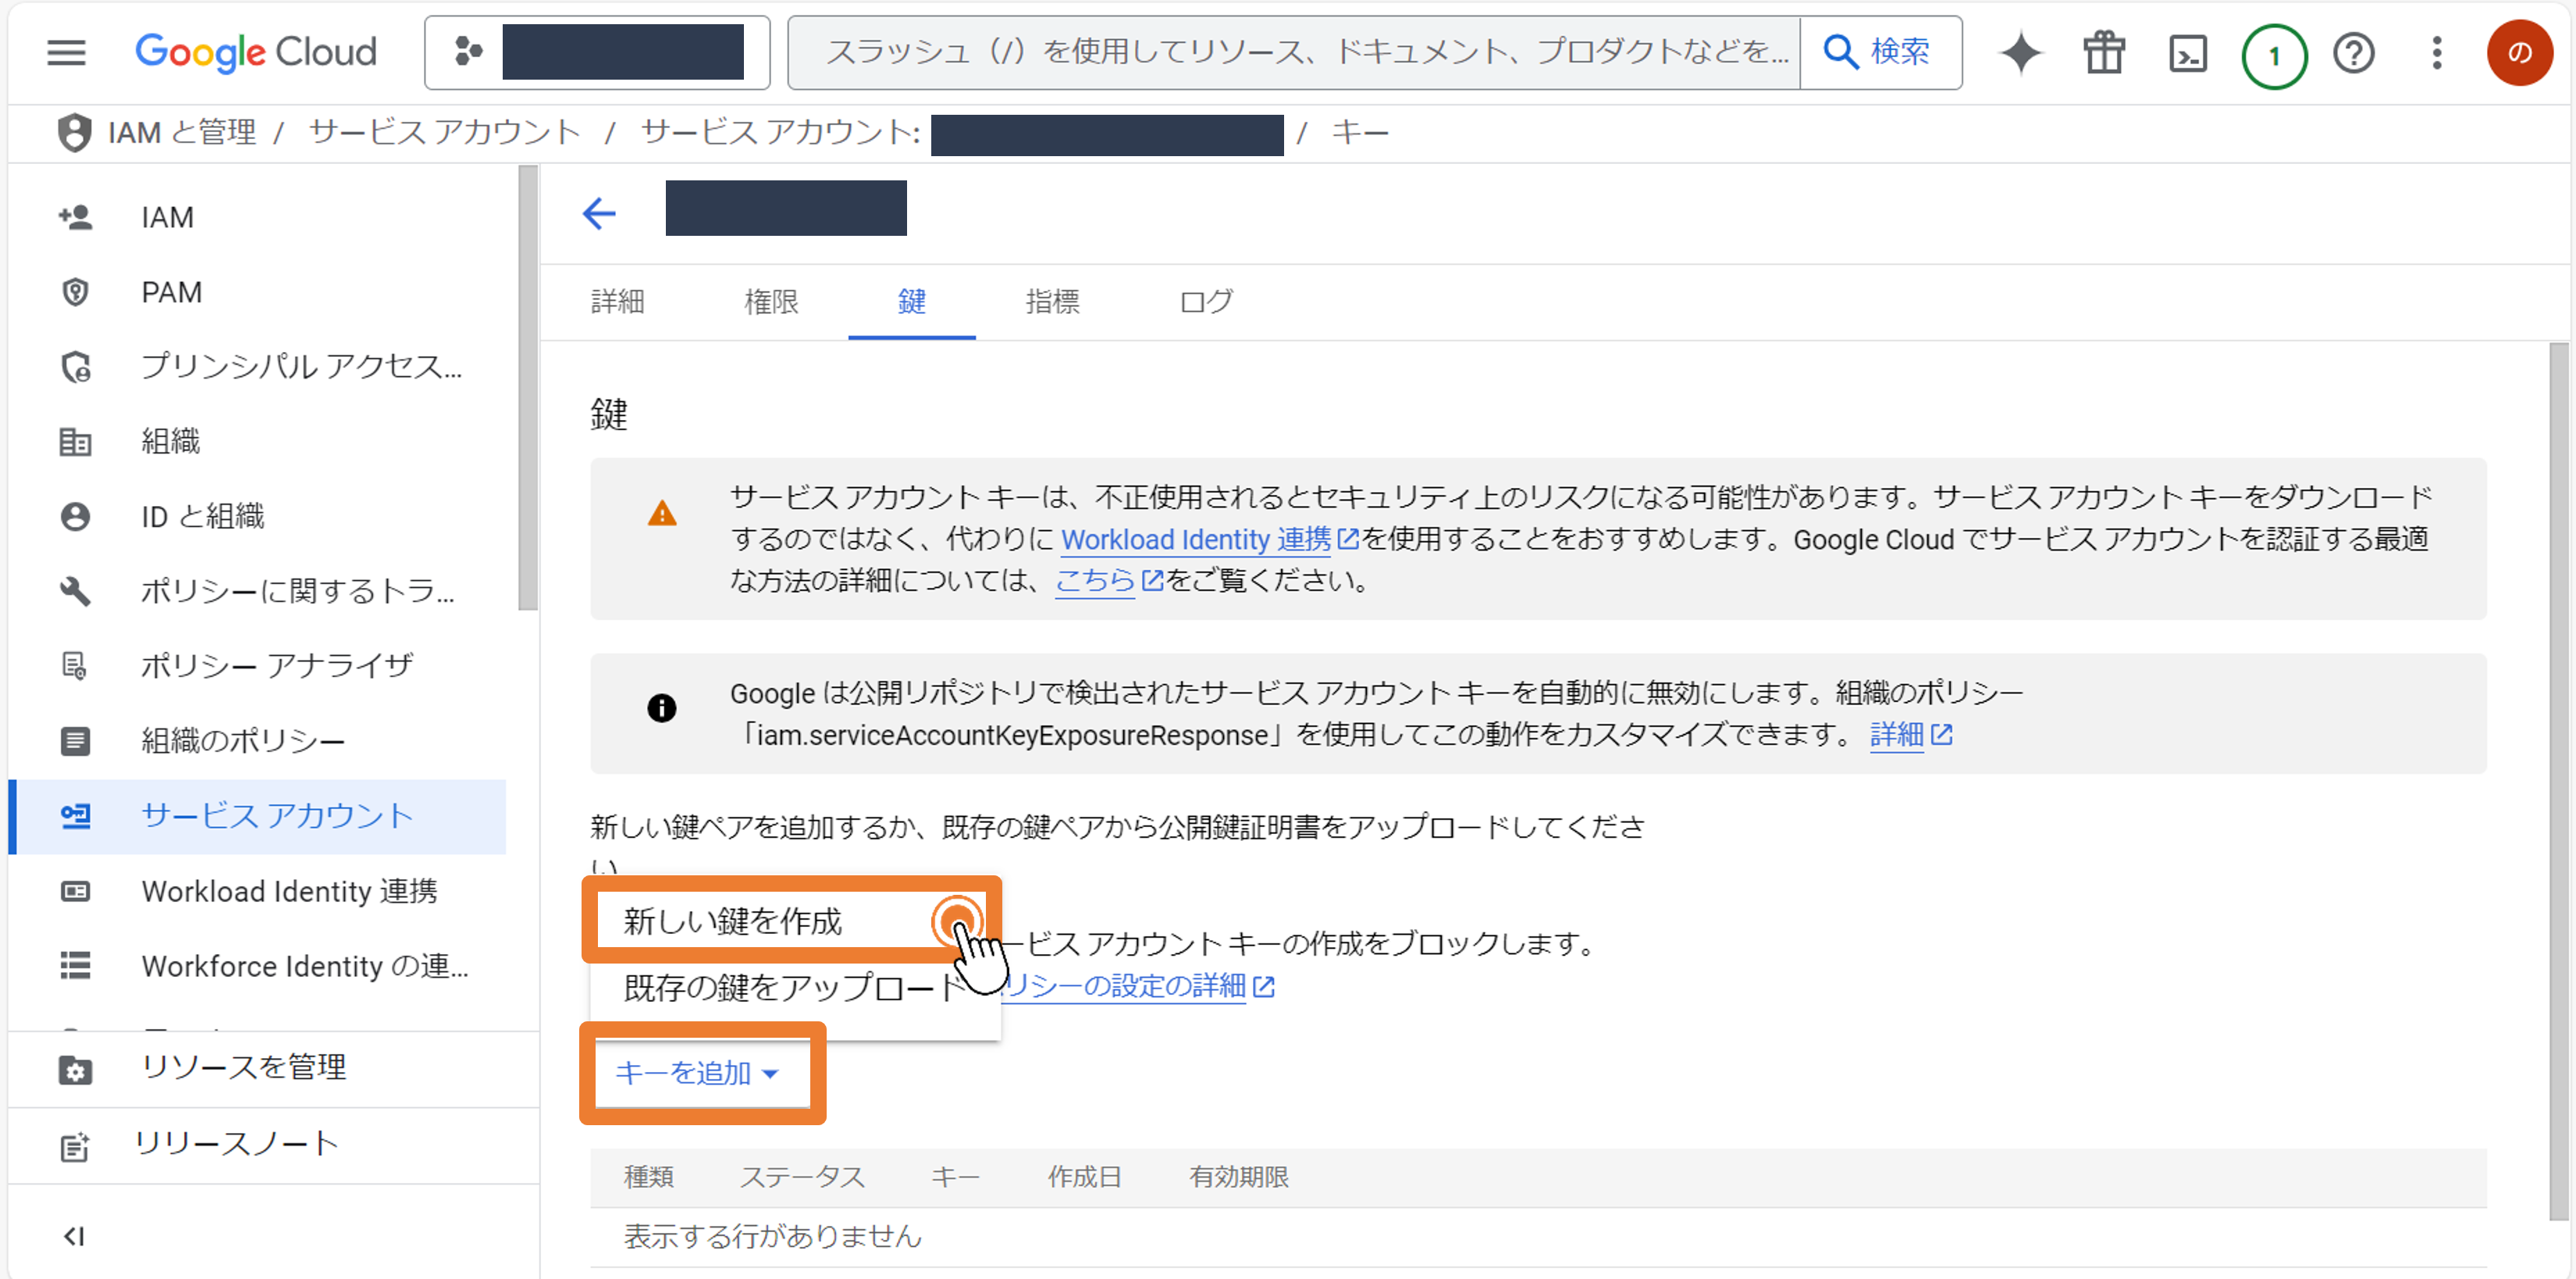Click the 作成日 column header

[1084, 1177]
